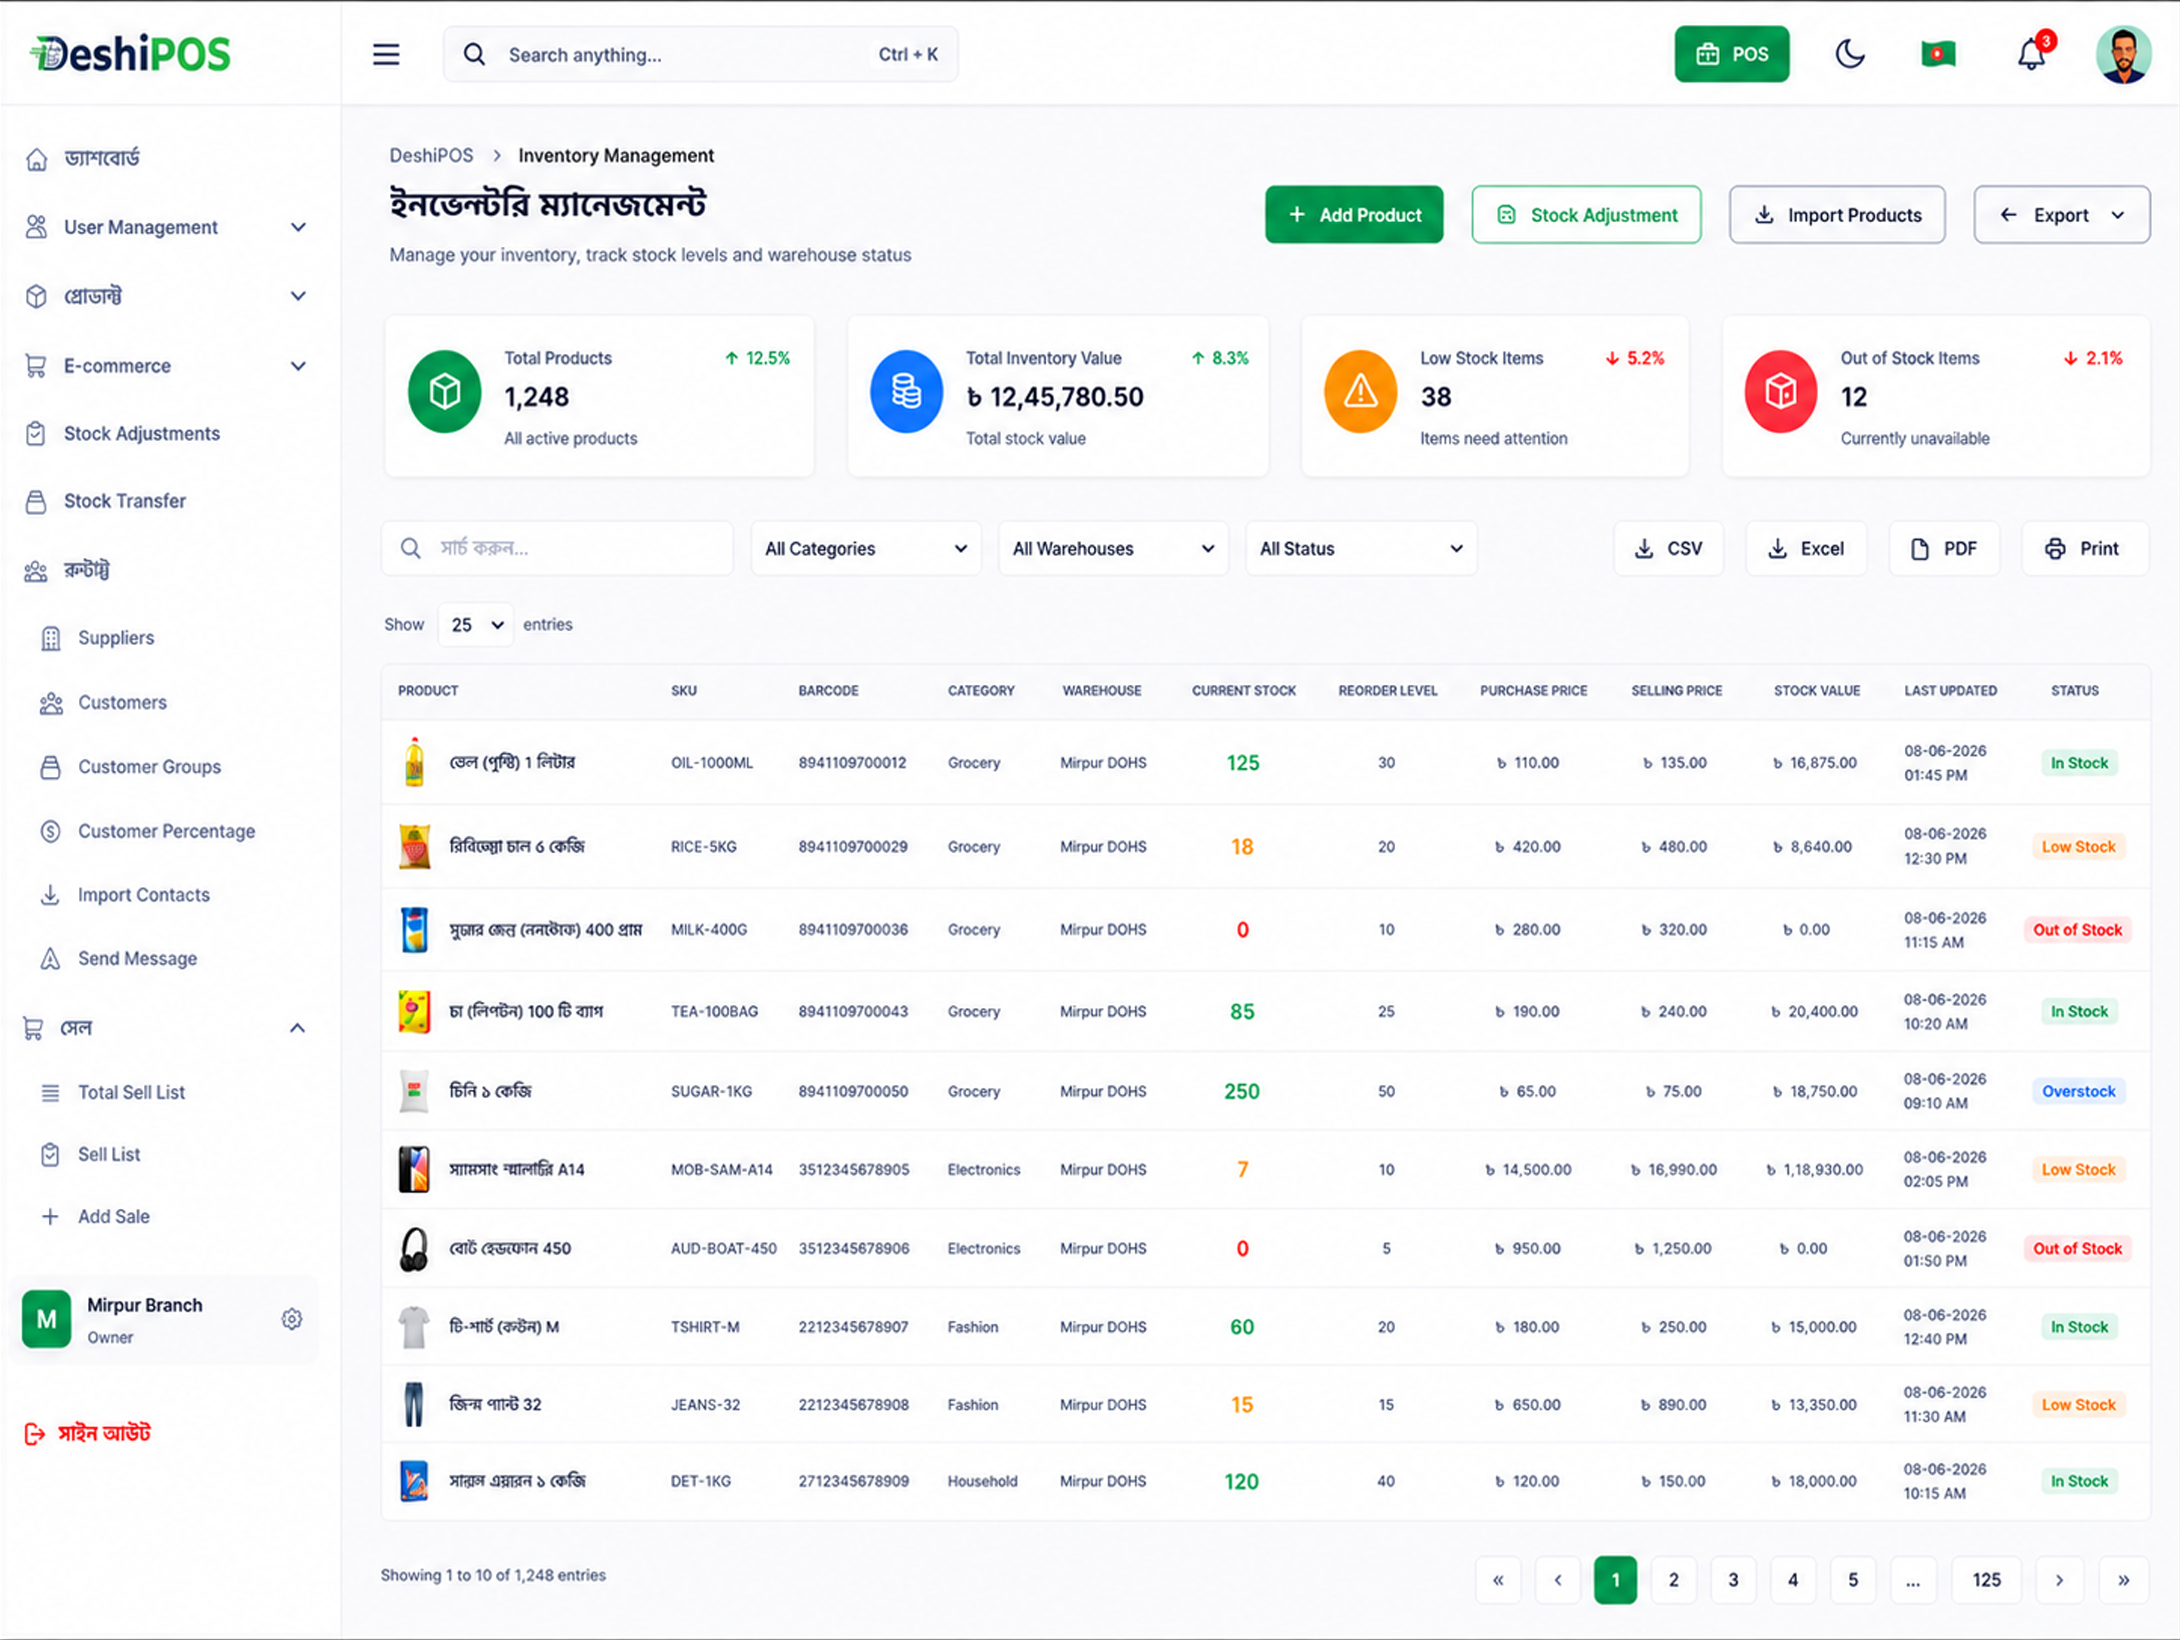Image resolution: width=2180 pixels, height=1640 pixels.
Task: Expand User Management sidebar menu
Action: tap(166, 227)
